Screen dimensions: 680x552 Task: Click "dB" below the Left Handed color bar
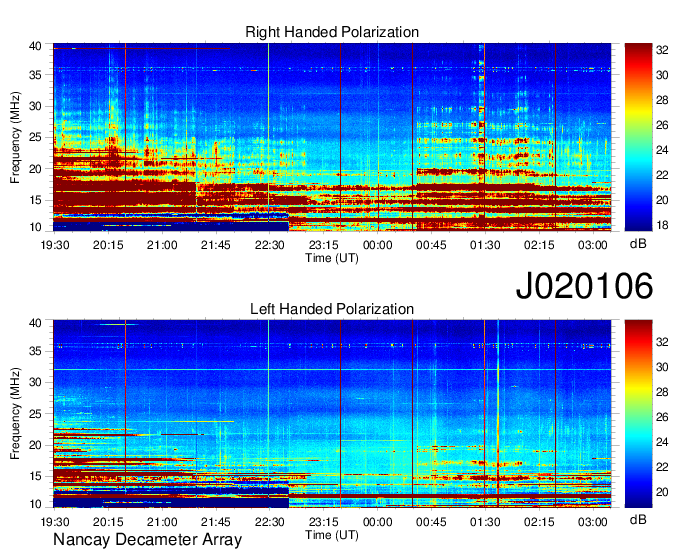638,519
